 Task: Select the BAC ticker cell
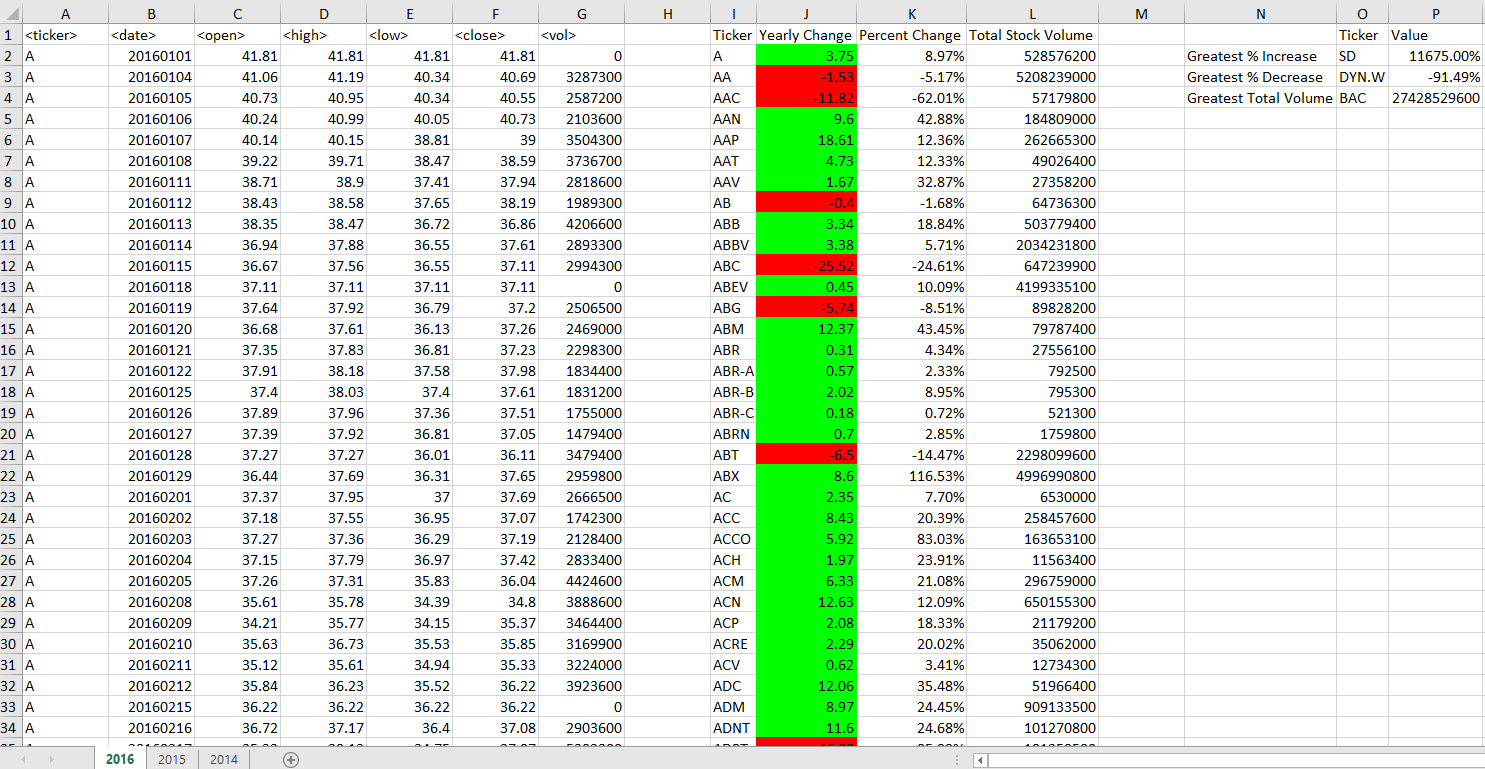(1362, 98)
